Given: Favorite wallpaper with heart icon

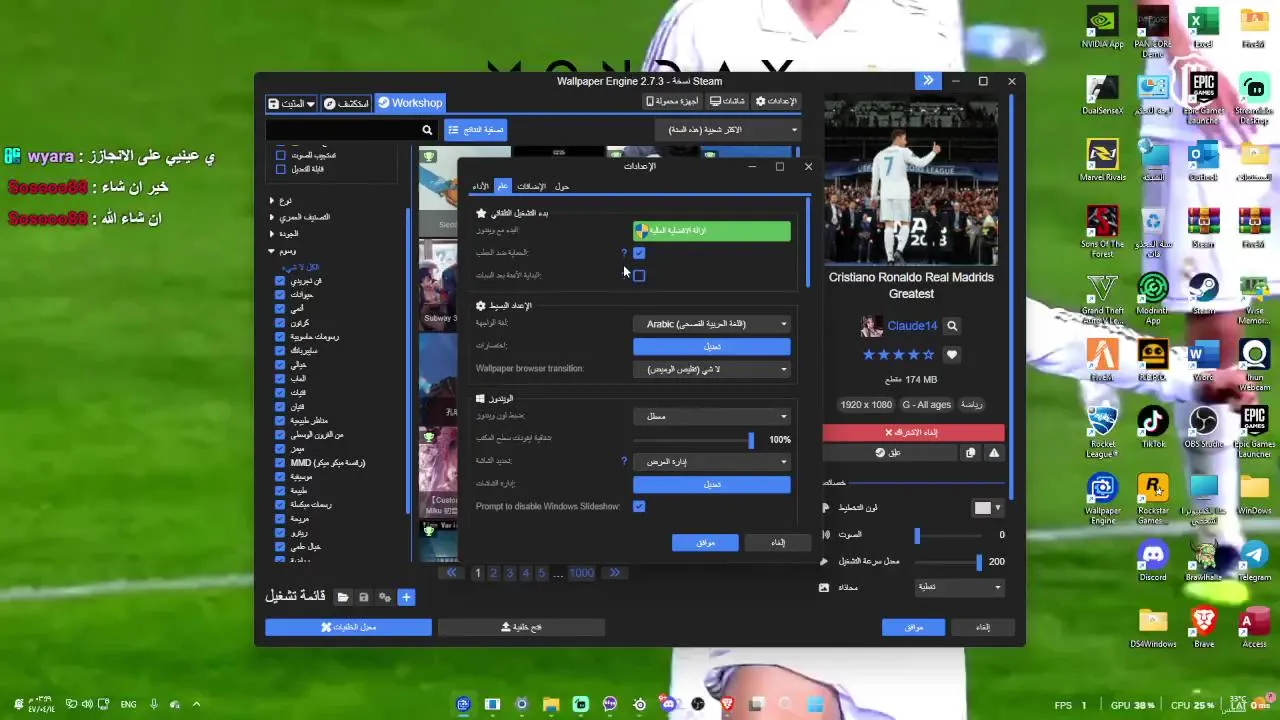Looking at the screenshot, I should [951, 355].
